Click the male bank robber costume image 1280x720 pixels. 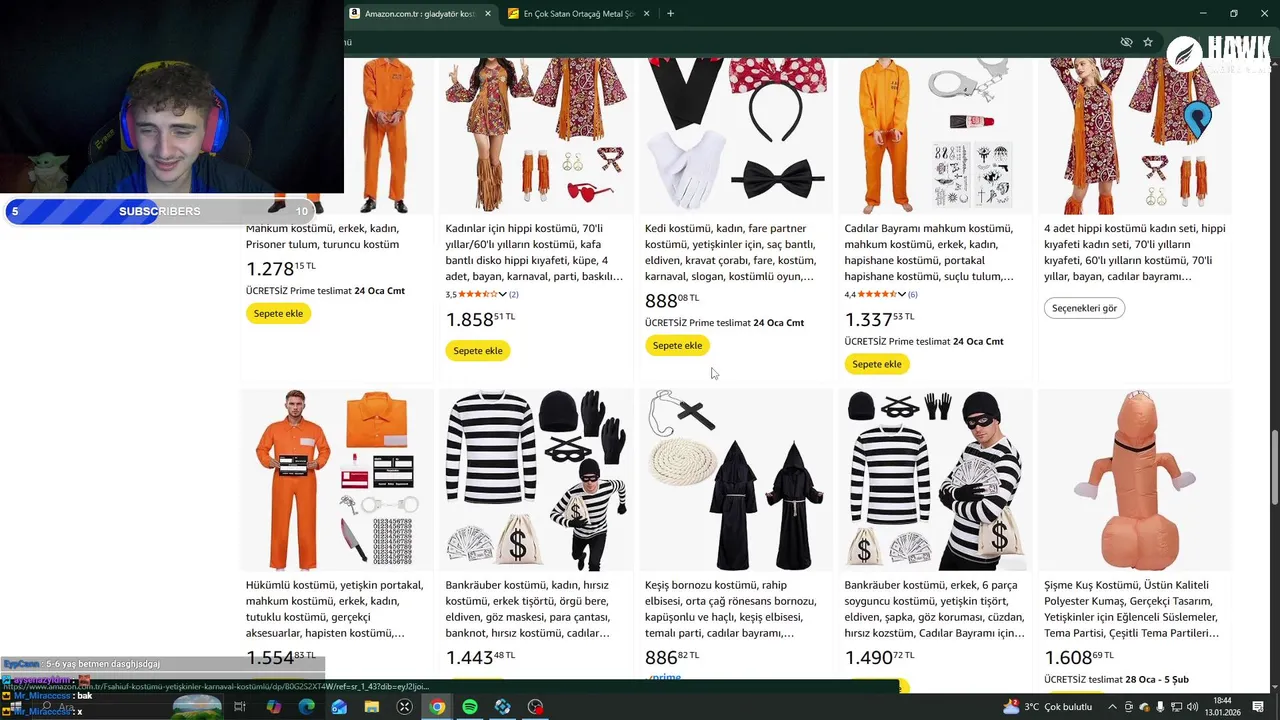(935, 480)
